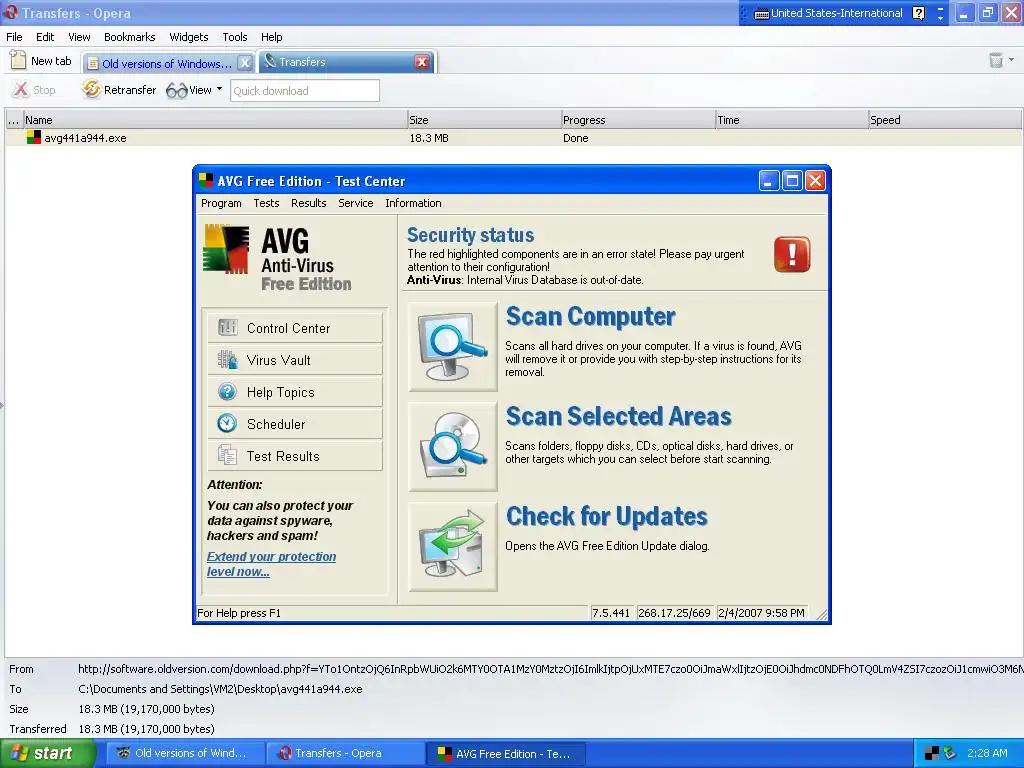Sort transfers by Name column
Screen dimensions: 1024x768
[215, 120]
